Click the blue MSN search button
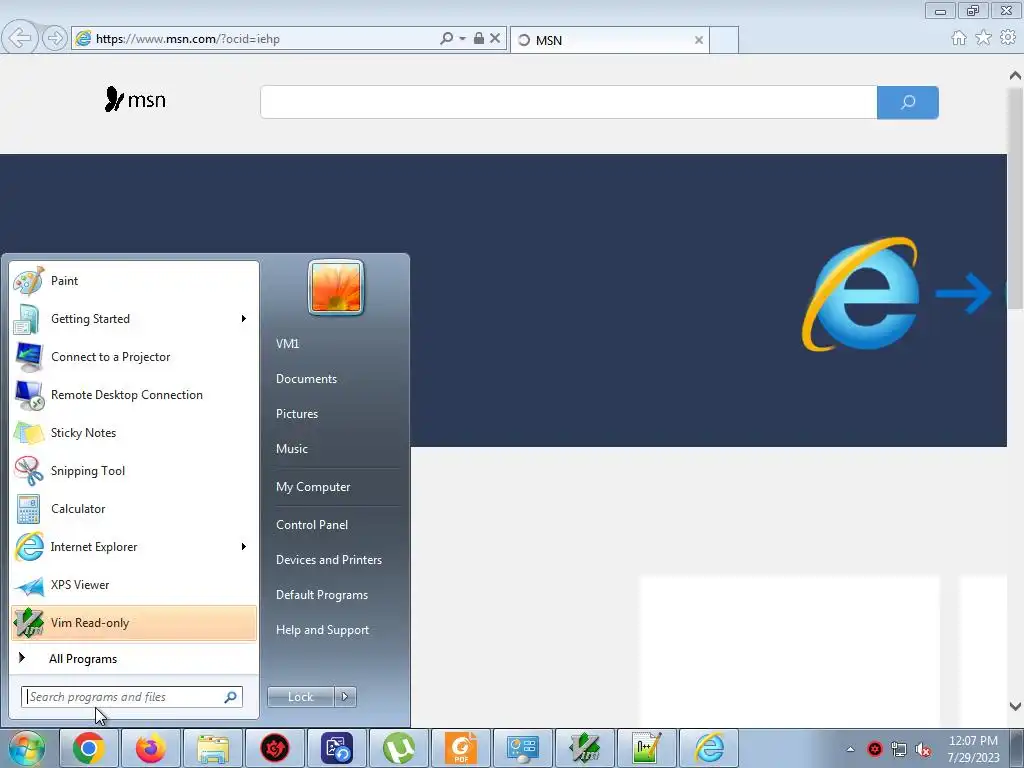The width and height of the screenshot is (1024, 768). coord(908,102)
